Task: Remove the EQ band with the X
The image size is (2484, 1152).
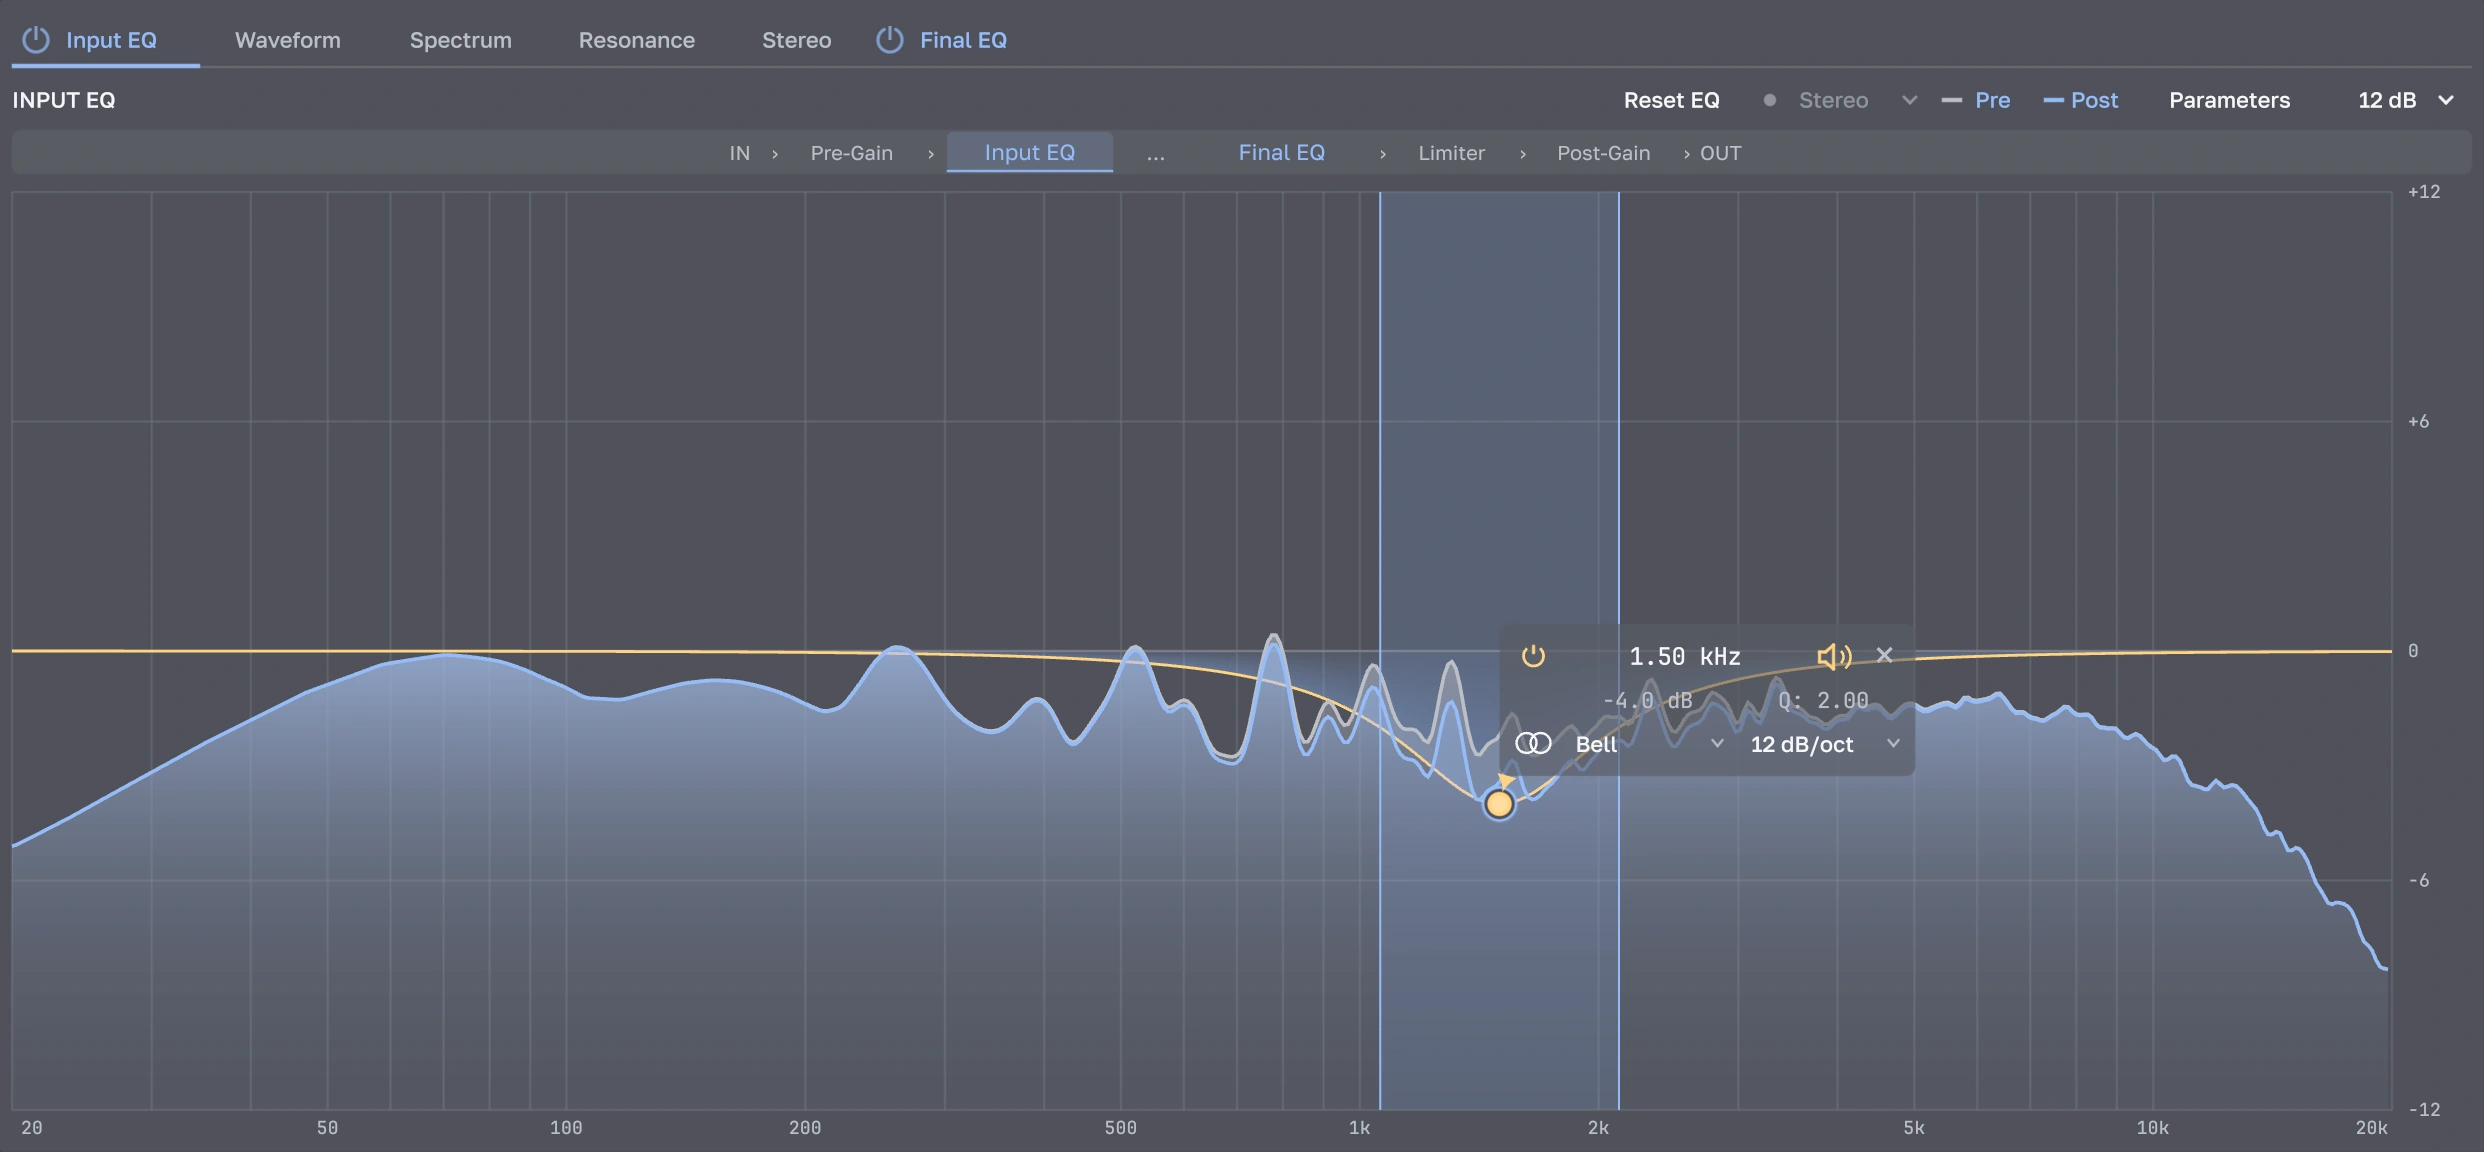Action: coord(1884,655)
